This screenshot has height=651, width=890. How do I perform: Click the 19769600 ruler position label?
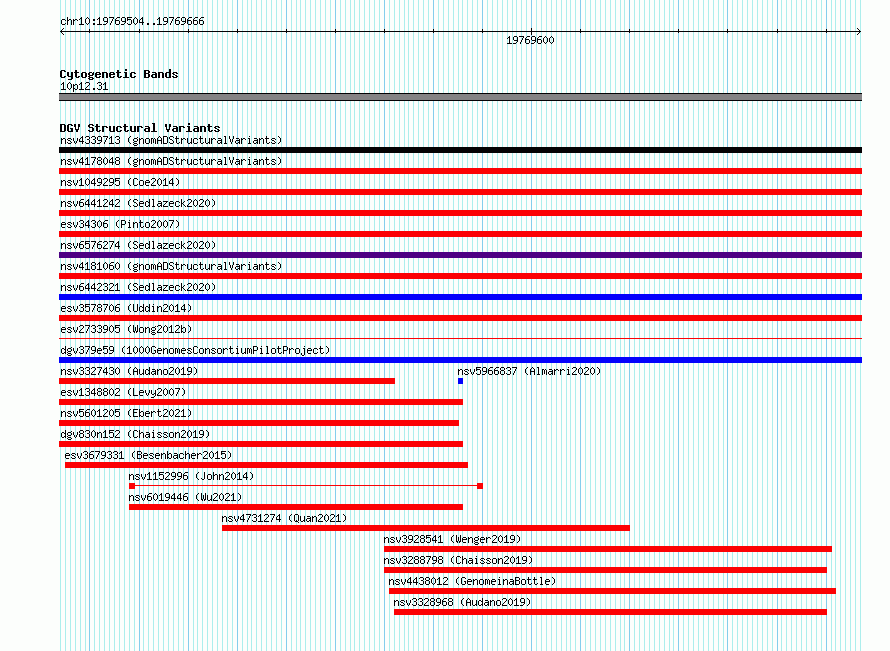coord(530,40)
